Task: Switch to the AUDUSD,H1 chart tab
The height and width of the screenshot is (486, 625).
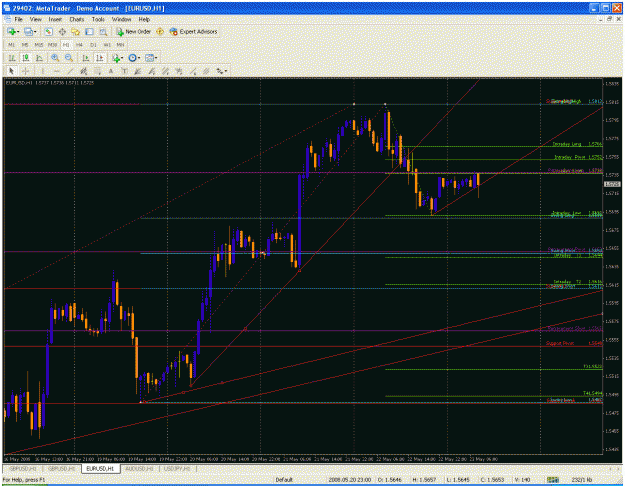Action: 139,469
